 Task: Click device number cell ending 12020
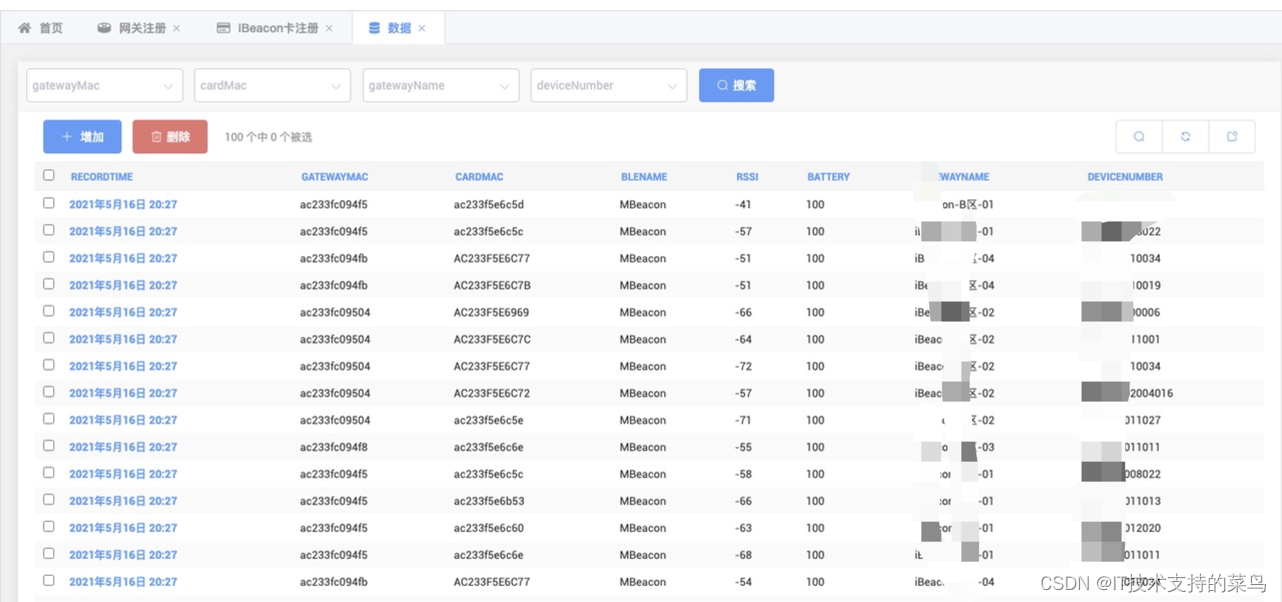pos(1143,528)
